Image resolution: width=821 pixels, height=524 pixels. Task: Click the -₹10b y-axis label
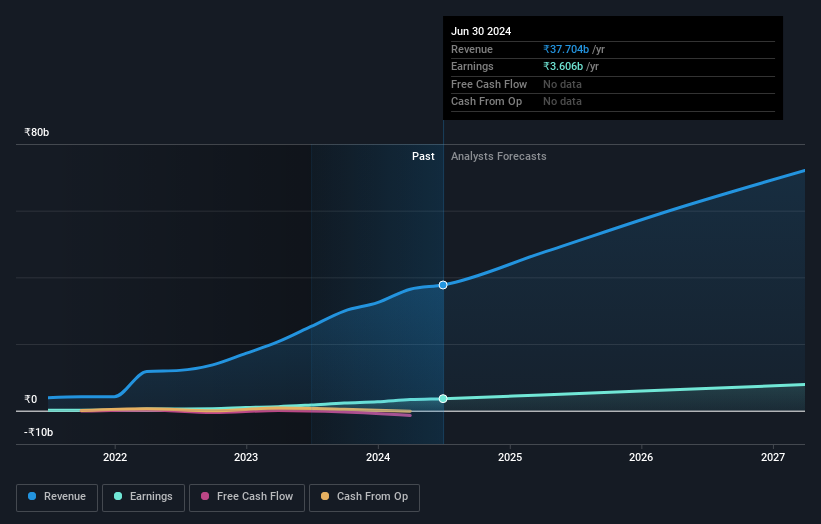pyautogui.click(x=39, y=432)
